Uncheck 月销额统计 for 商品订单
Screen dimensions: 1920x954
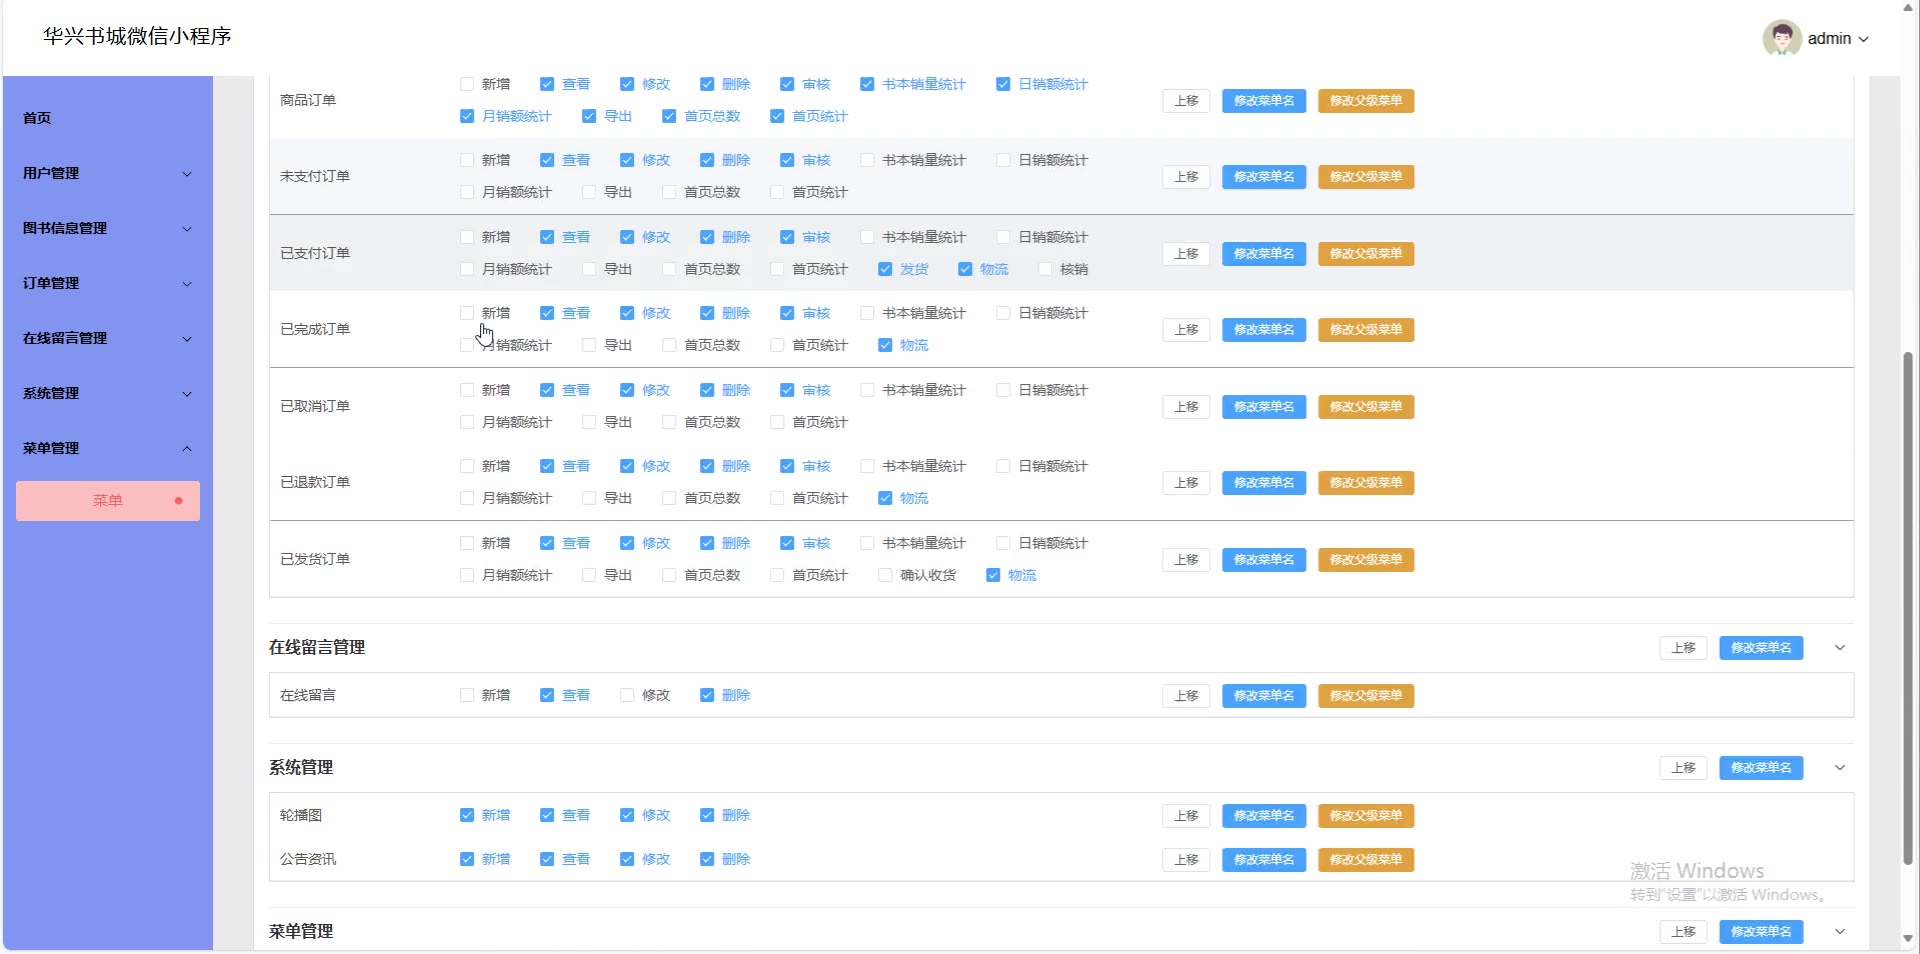coord(467,116)
